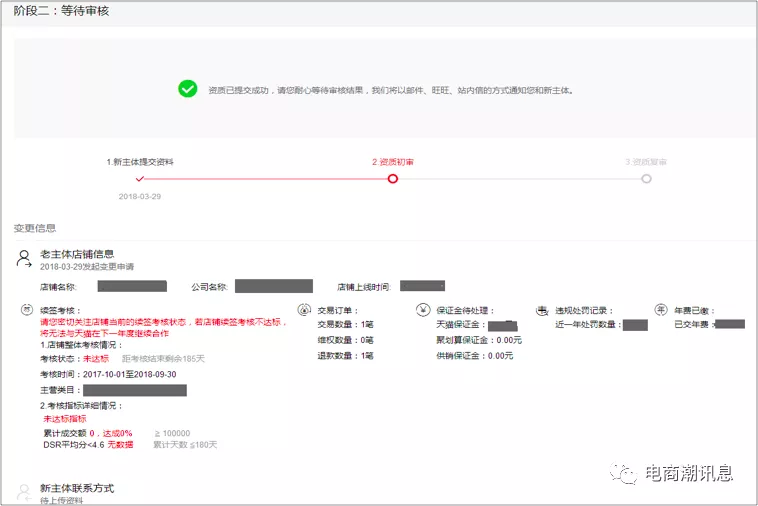758x506 pixels.
Task: Click the 新主体联系方式 user icon
Action: 24,491
